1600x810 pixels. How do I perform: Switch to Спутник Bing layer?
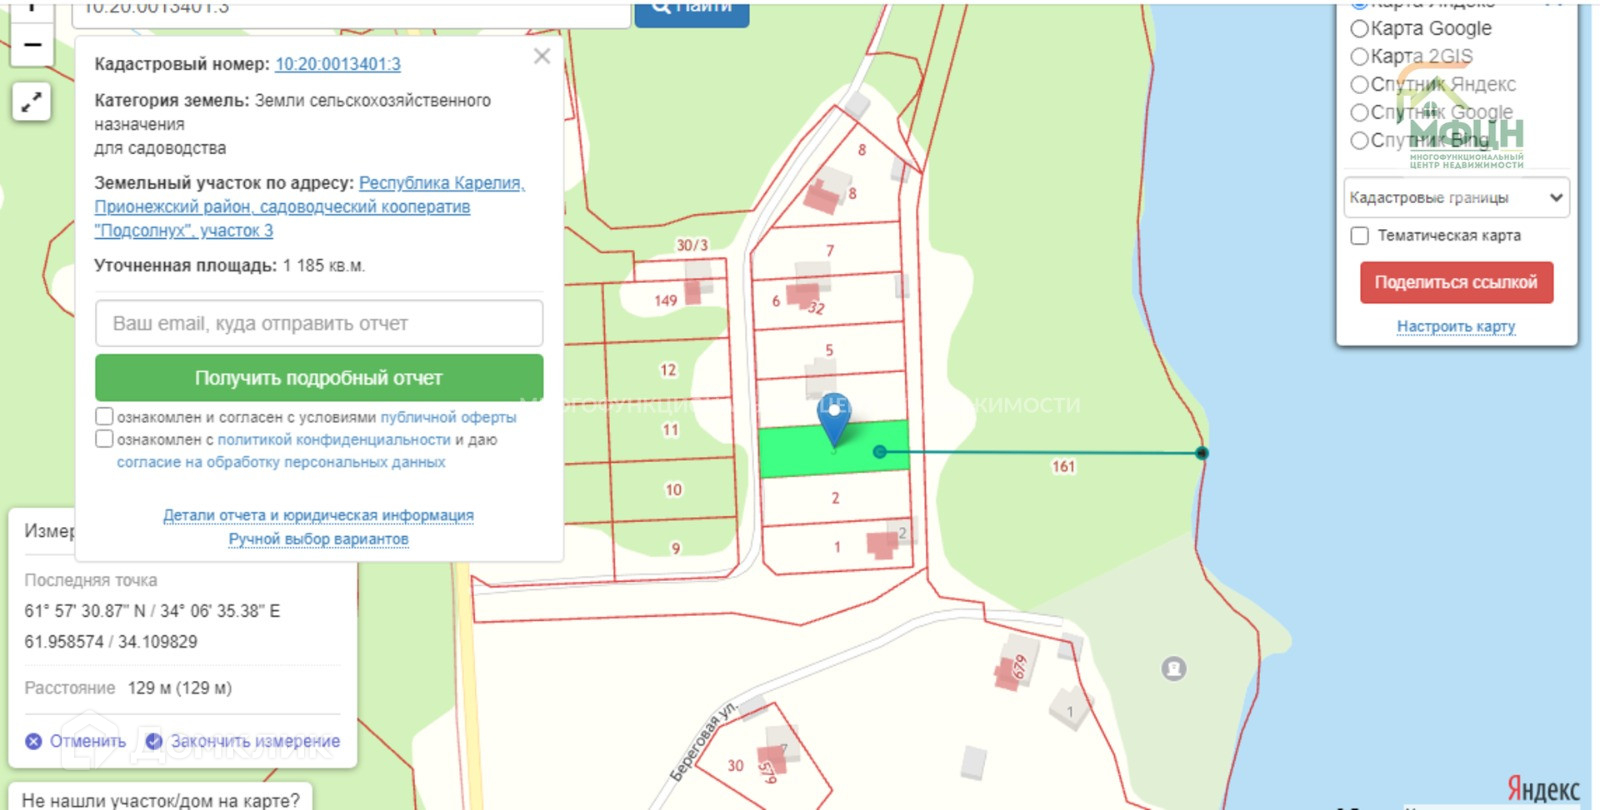(1360, 141)
